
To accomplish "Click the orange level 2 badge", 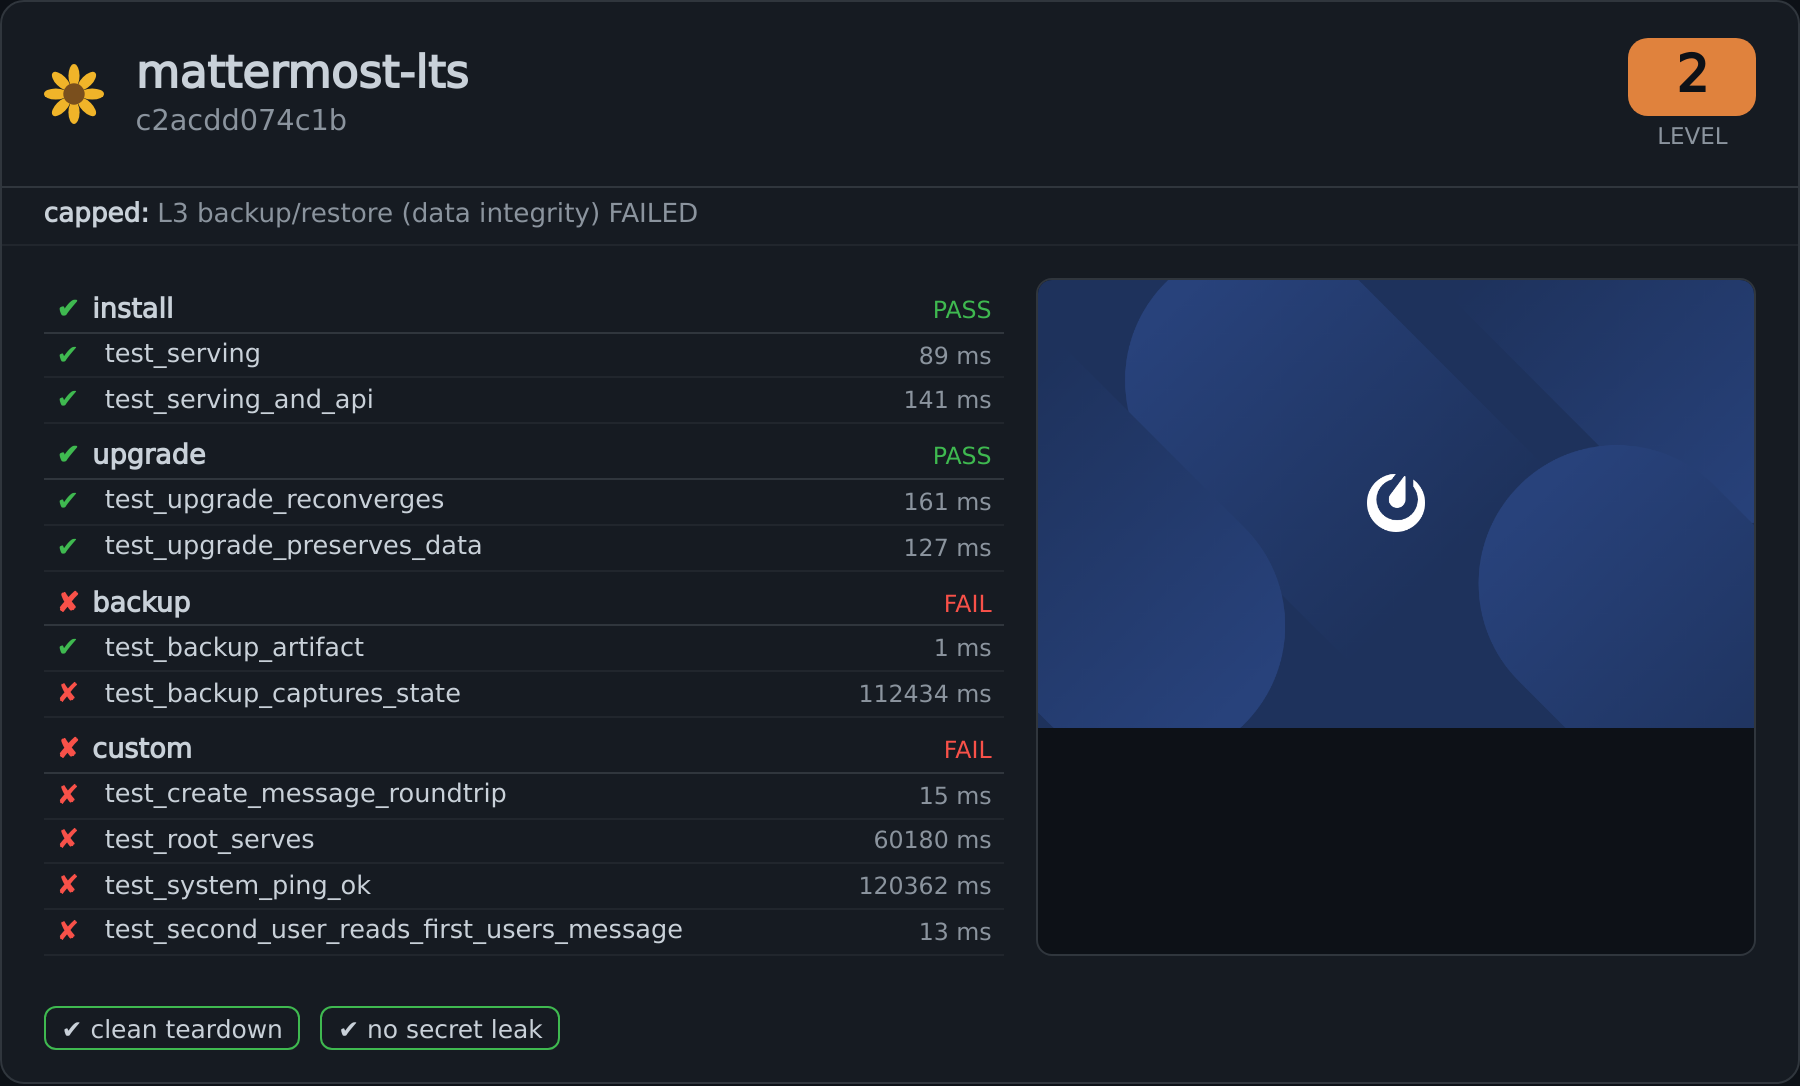I will (1691, 77).
